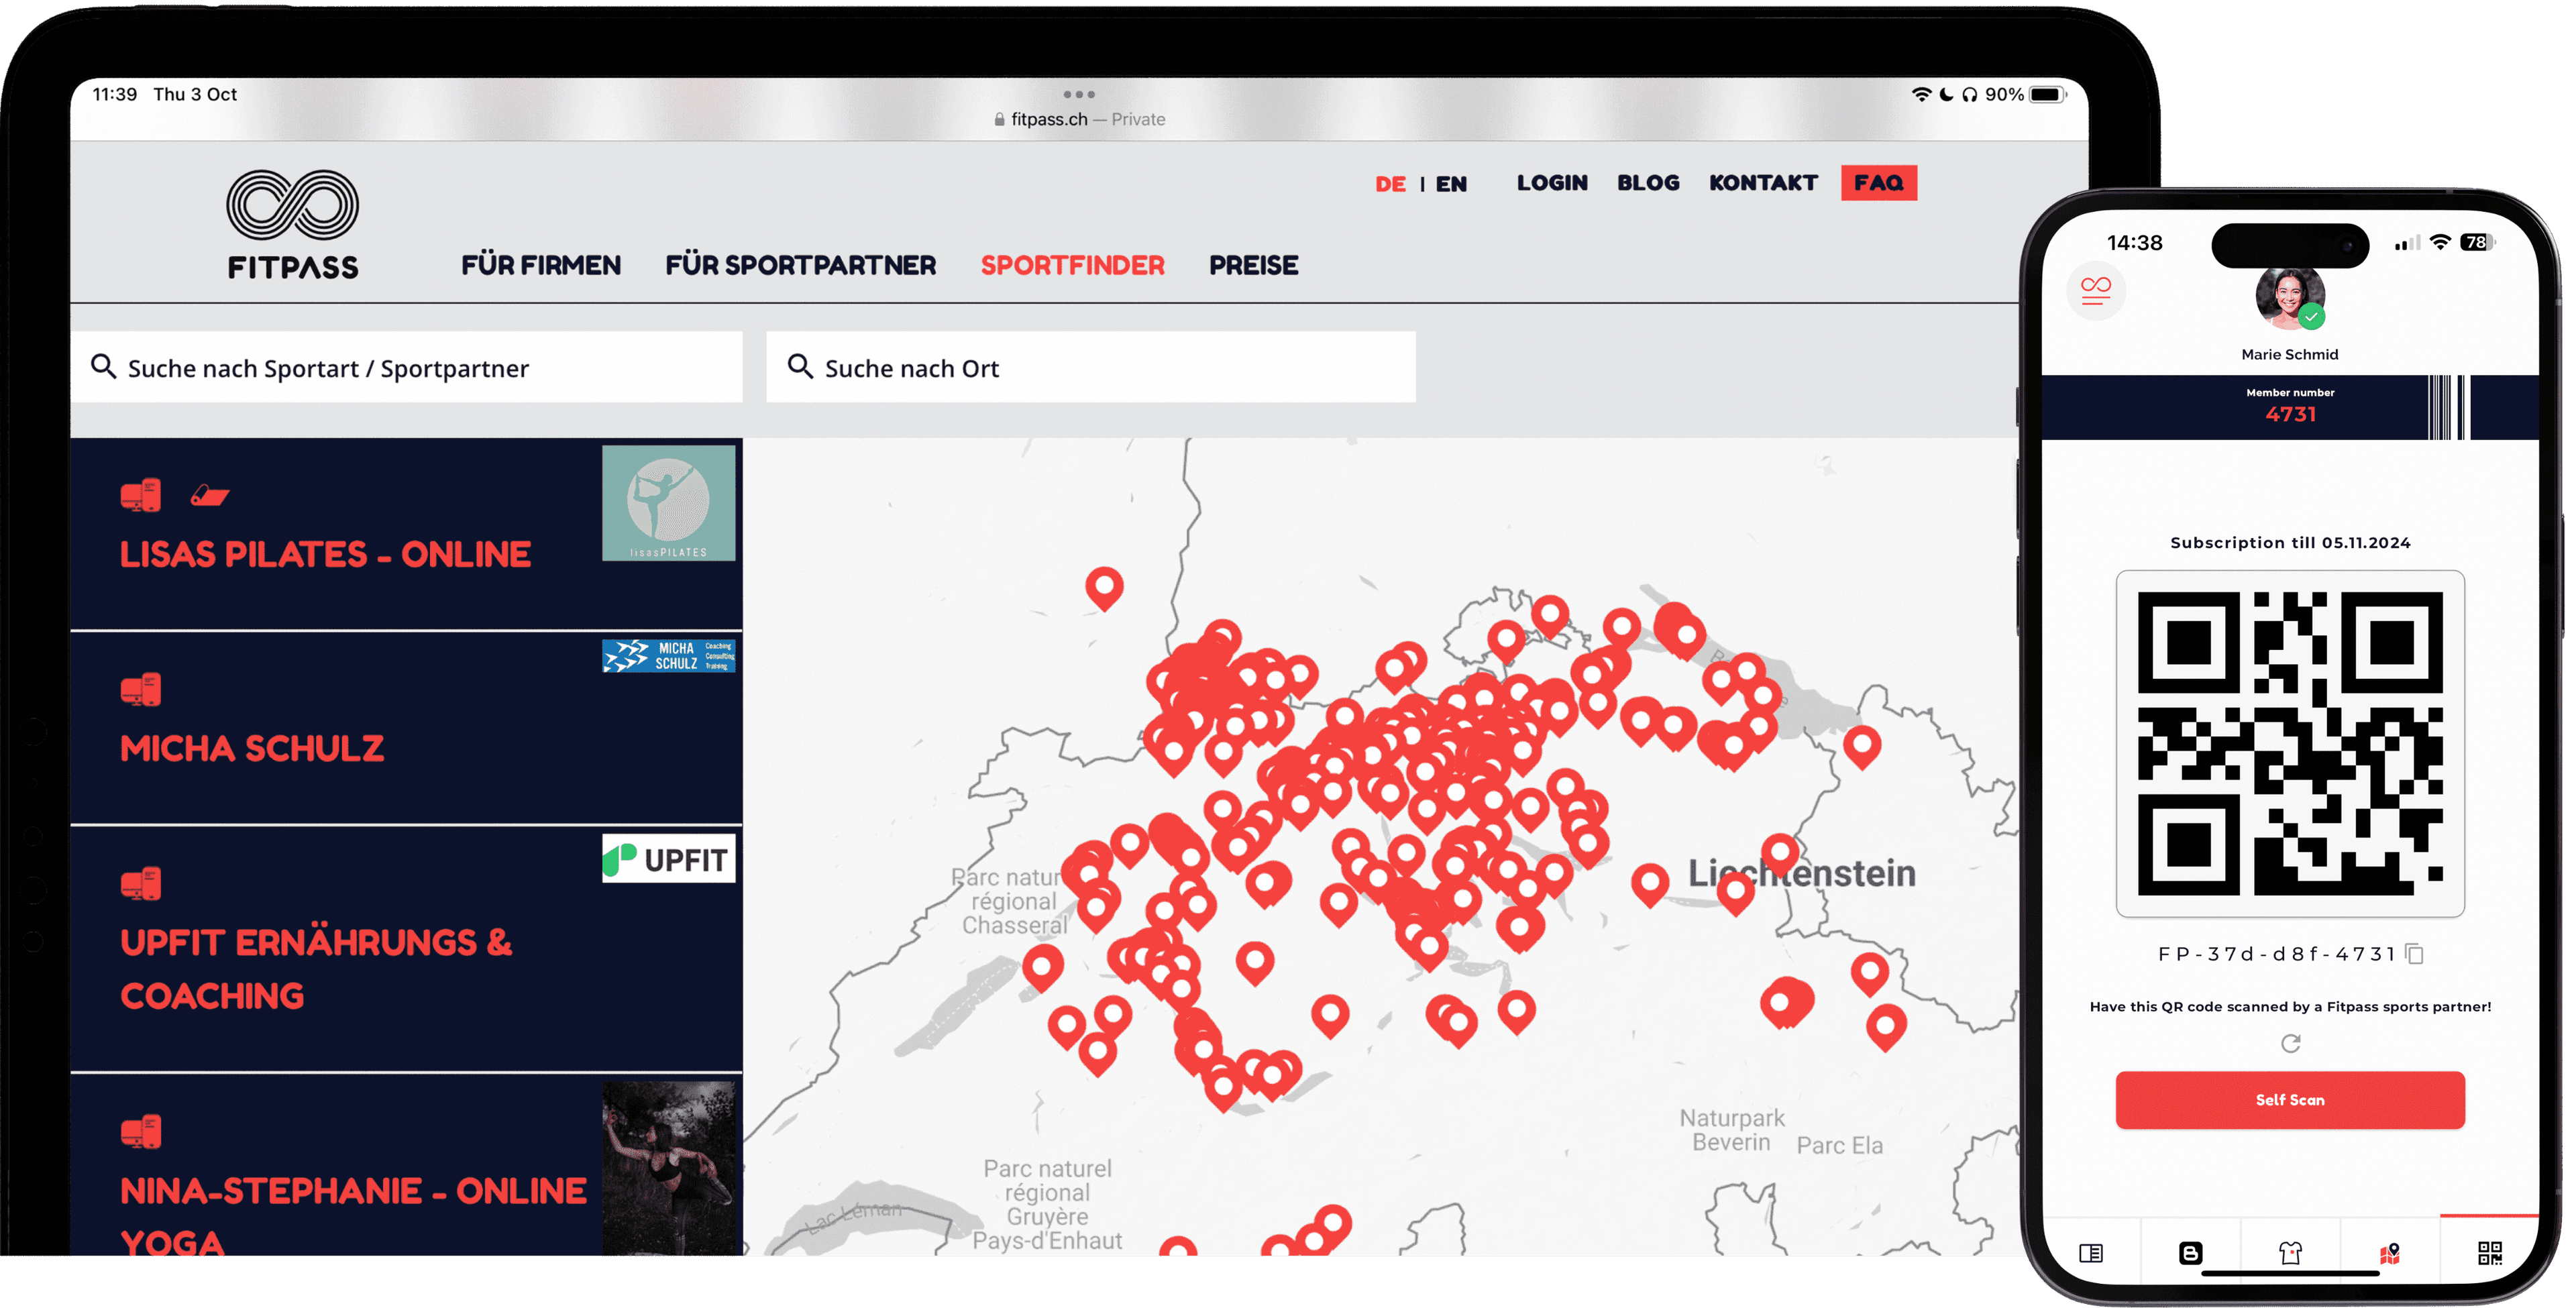Open the LISAS PILATES - ONLINE listing

tap(325, 555)
